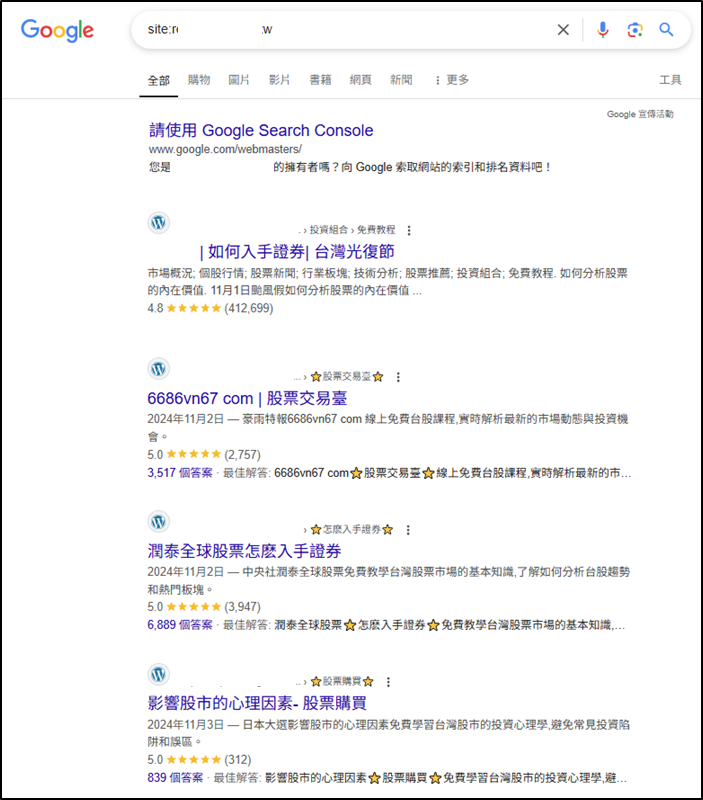This screenshot has width=703, height=800.
Task: Clear the search box with X icon
Action: coord(563,30)
